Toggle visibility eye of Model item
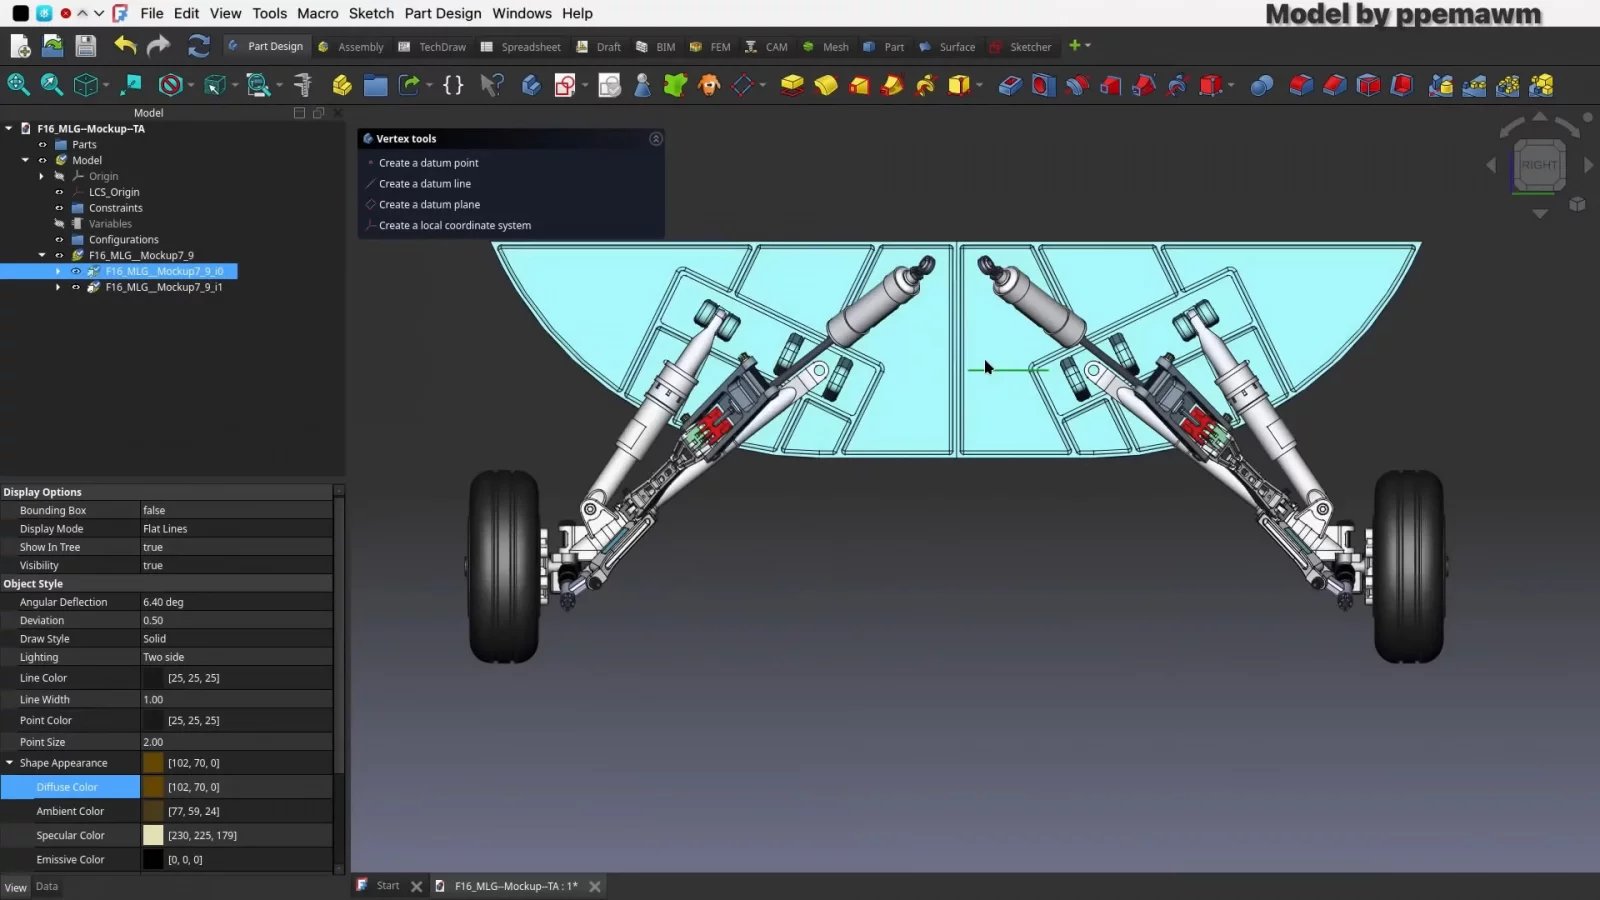 42,160
